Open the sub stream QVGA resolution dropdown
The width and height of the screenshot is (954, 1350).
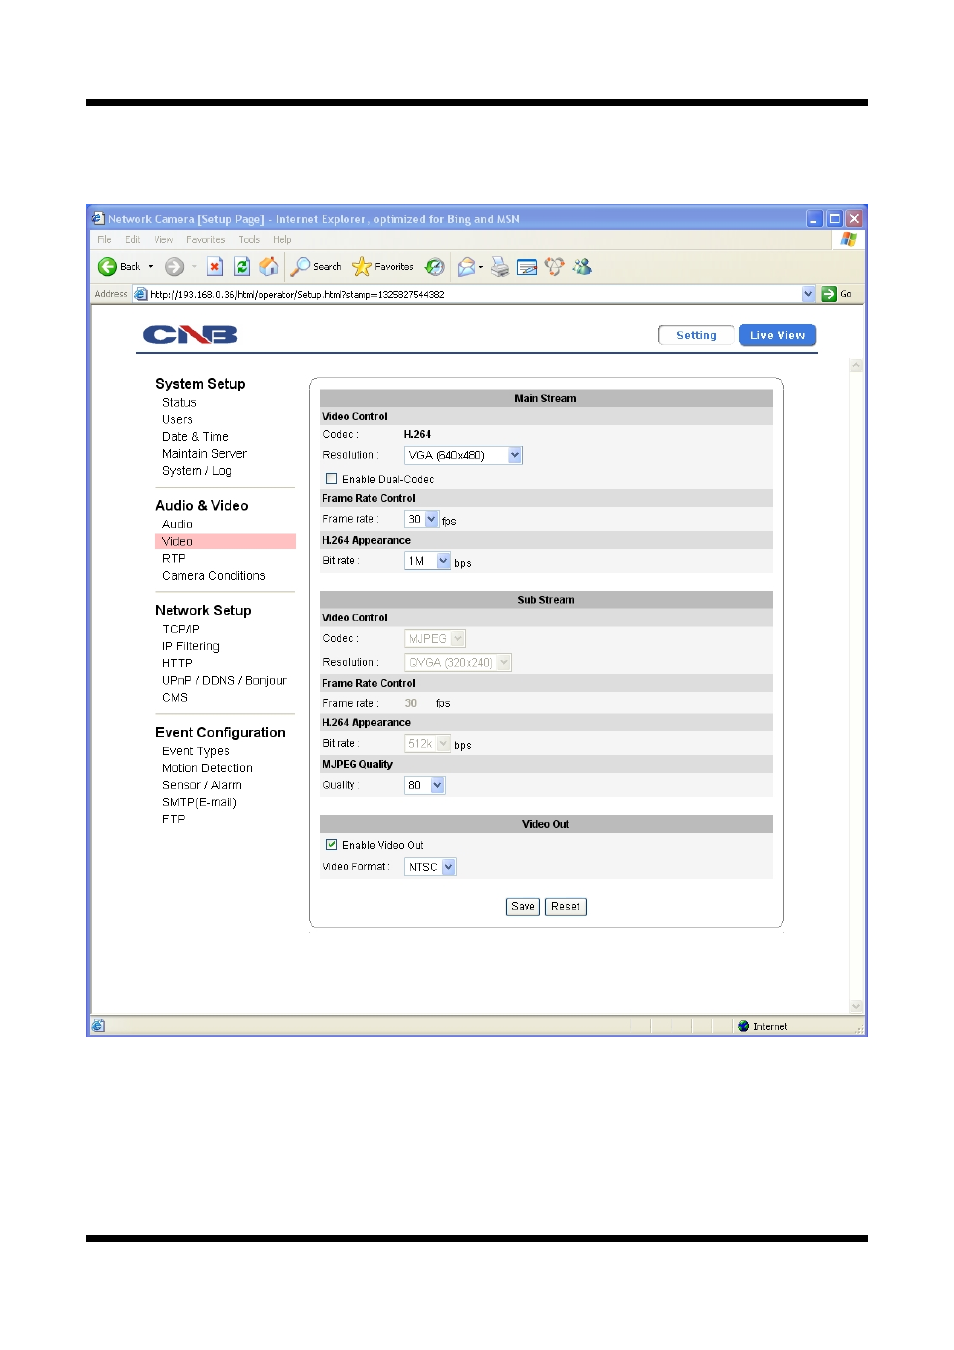[457, 662]
